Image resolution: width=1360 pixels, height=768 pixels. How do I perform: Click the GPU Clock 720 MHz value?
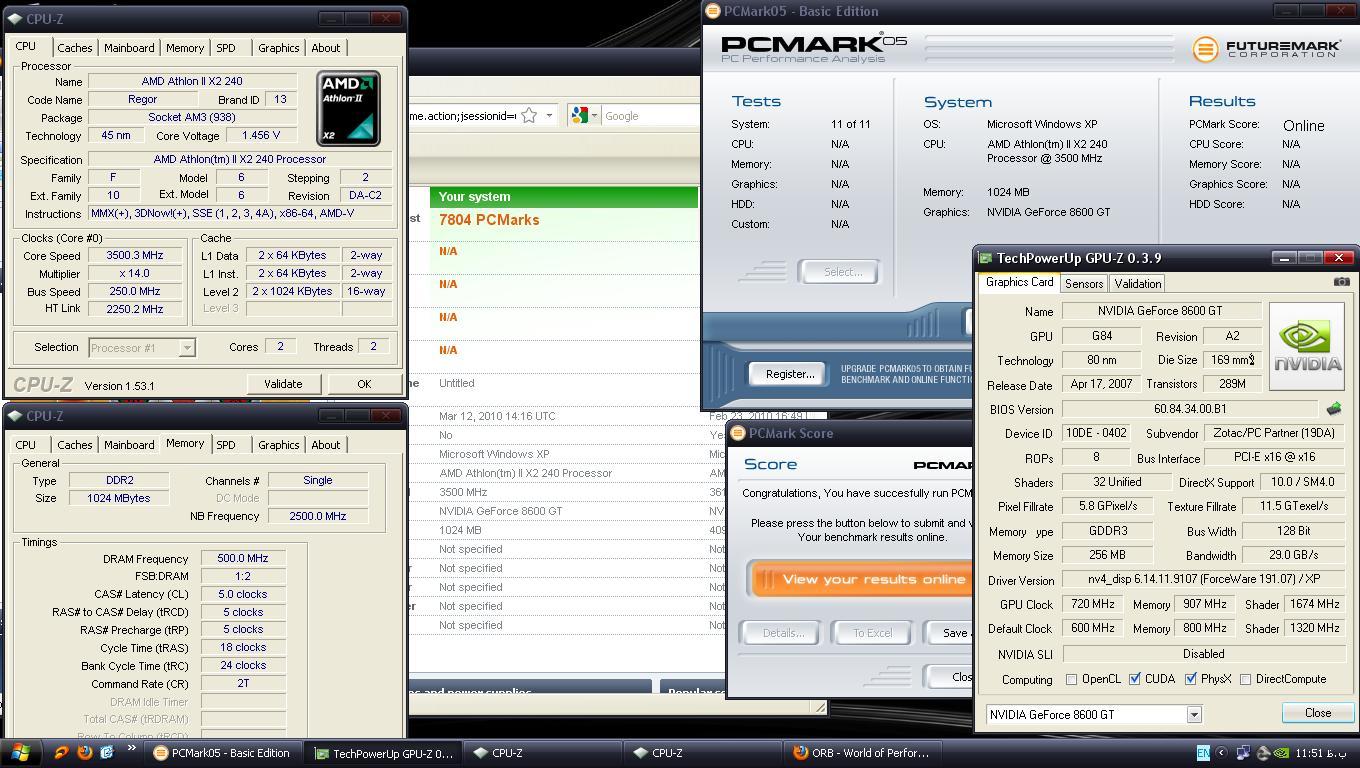coord(1093,604)
